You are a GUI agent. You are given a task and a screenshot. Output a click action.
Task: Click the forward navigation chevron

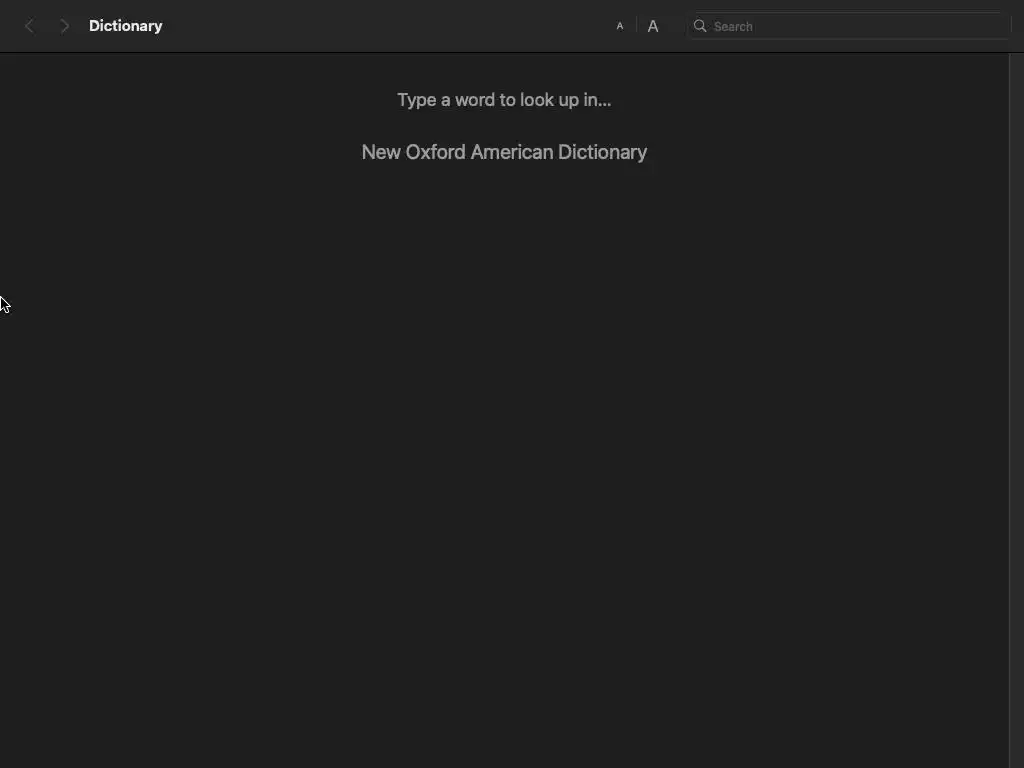(x=64, y=26)
